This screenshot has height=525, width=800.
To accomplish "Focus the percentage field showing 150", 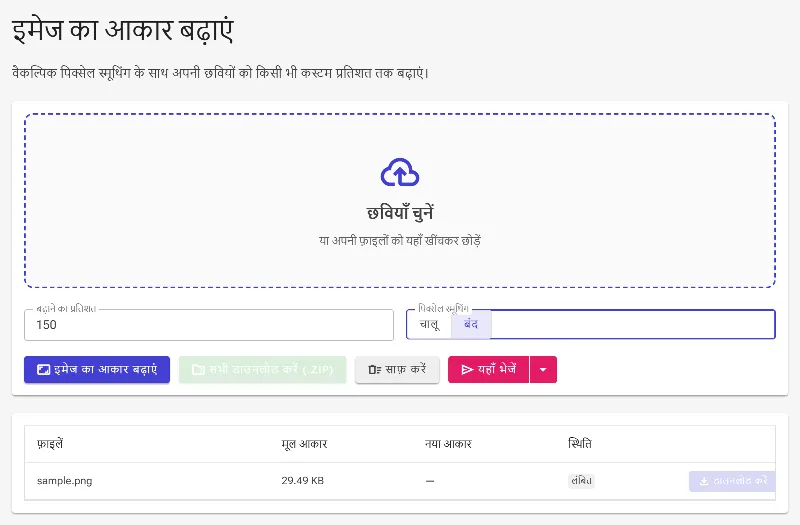I will point(209,325).
